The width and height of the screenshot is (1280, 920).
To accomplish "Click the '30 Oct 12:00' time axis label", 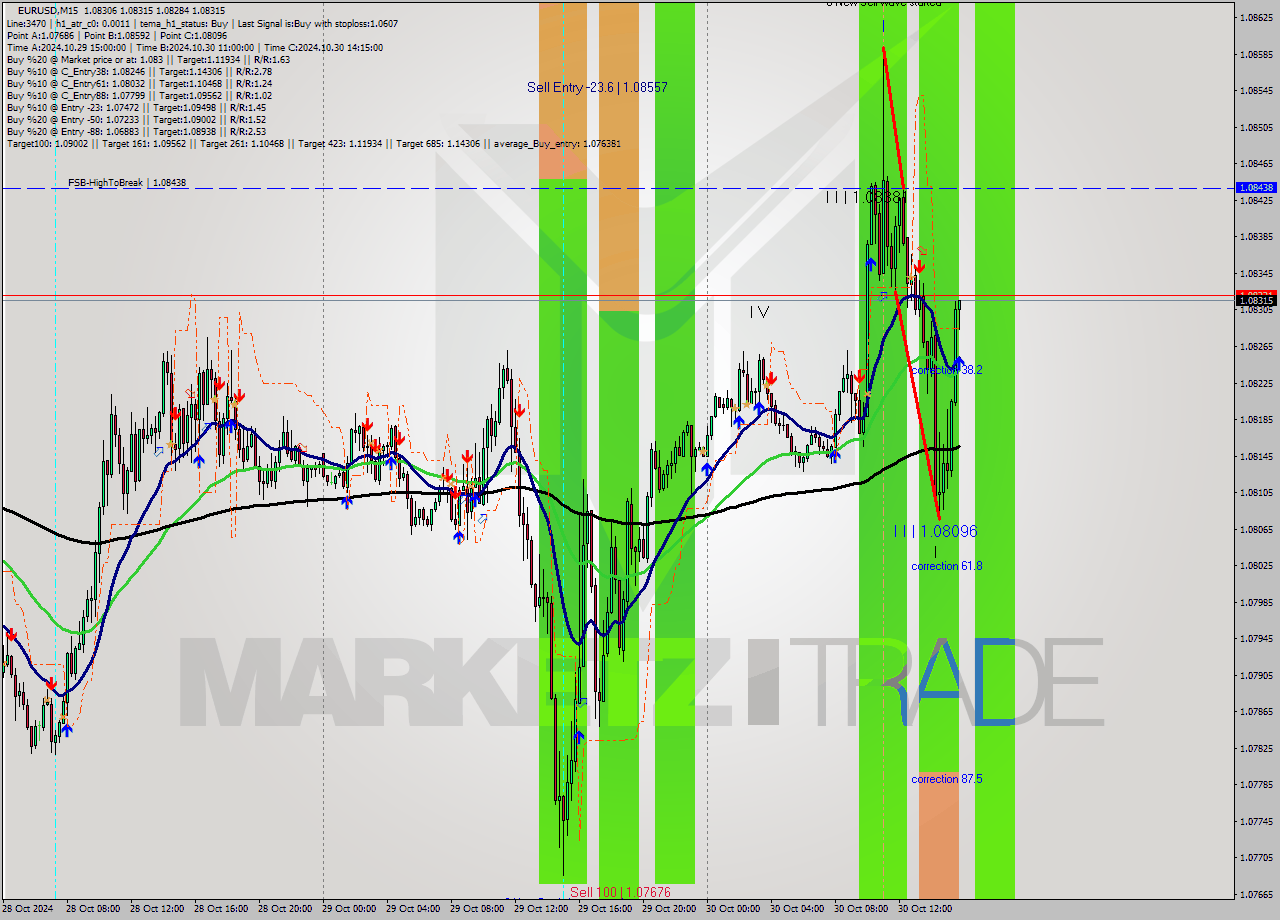I will pos(924,909).
